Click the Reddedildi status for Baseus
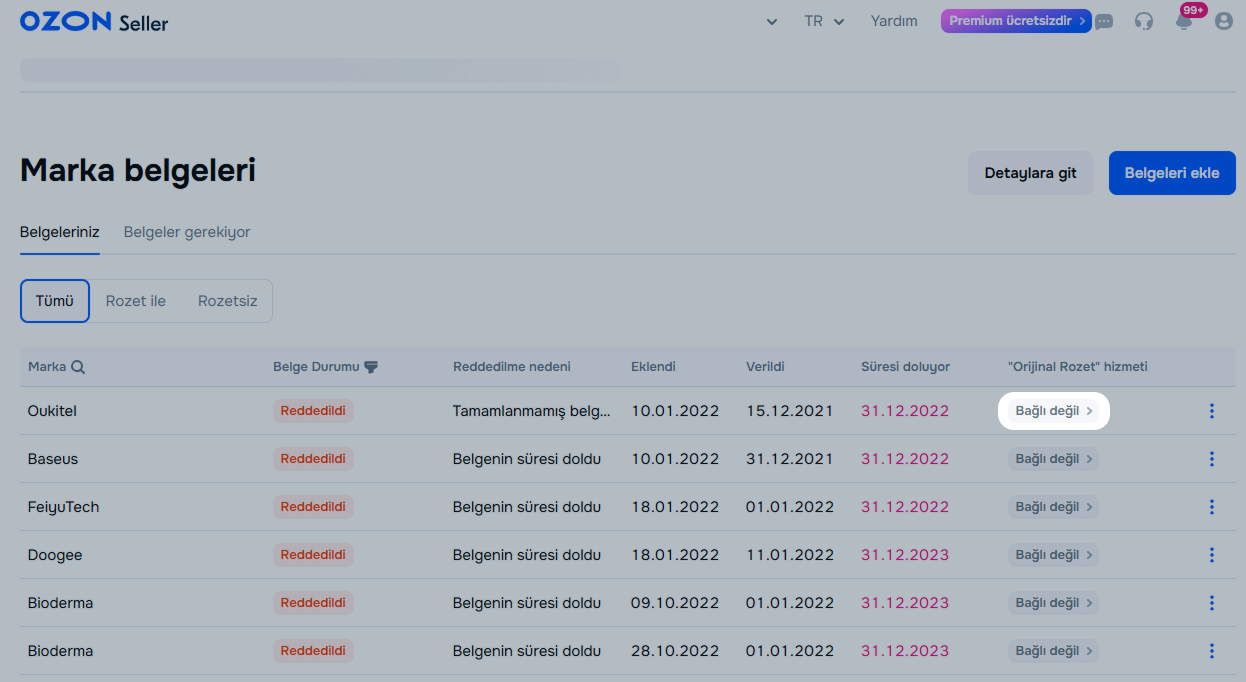Viewport: 1246px width, 682px height. pyautogui.click(x=313, y=459)
